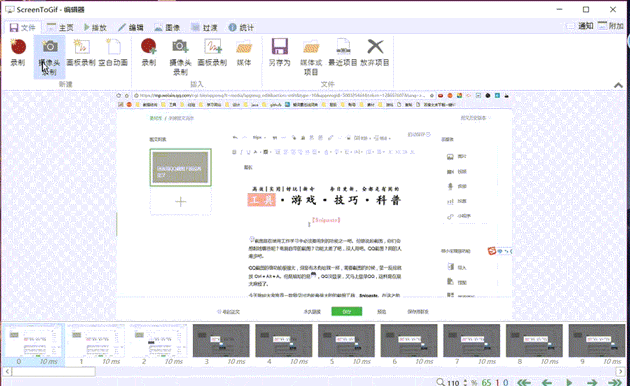Go to previous frame with left arrow
The width and height of the screenshot is (630, 386).
(x=547, y=382)
